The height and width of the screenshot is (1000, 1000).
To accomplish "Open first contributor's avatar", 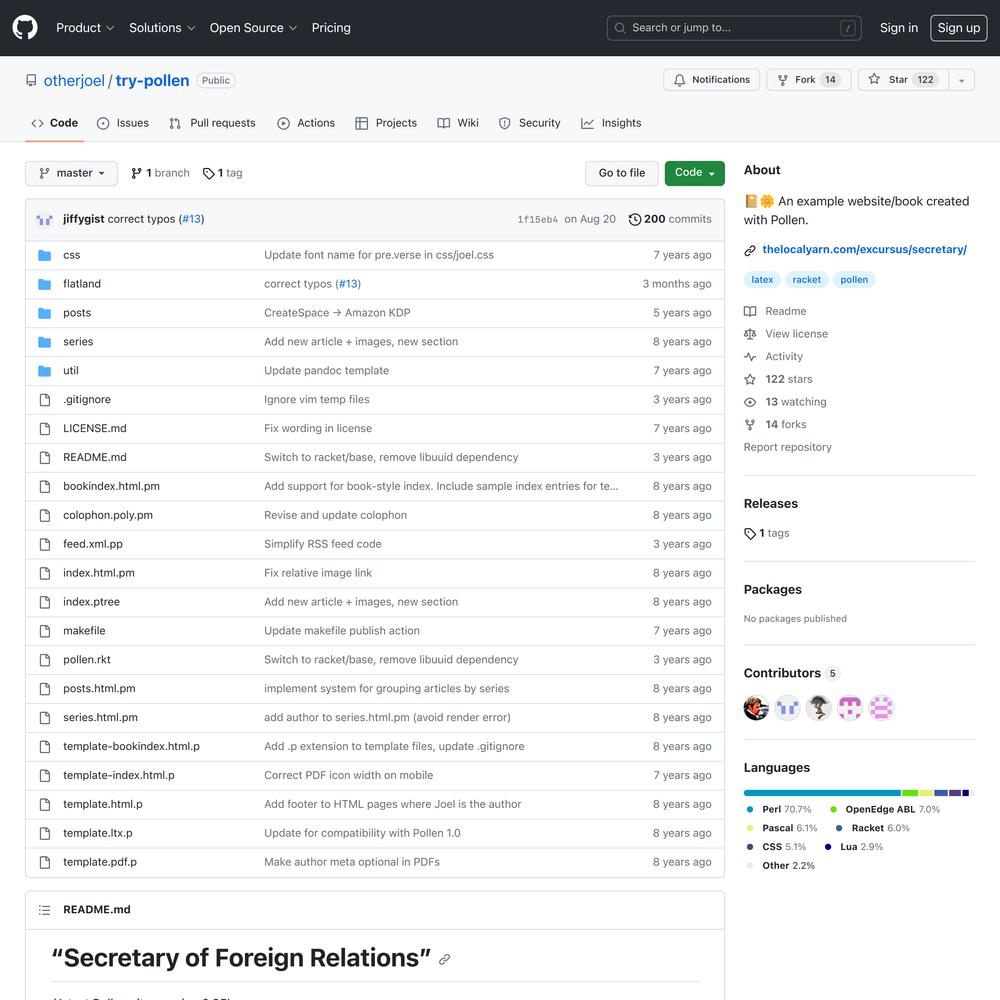I will pyautogui.click(x=756, y=708).
